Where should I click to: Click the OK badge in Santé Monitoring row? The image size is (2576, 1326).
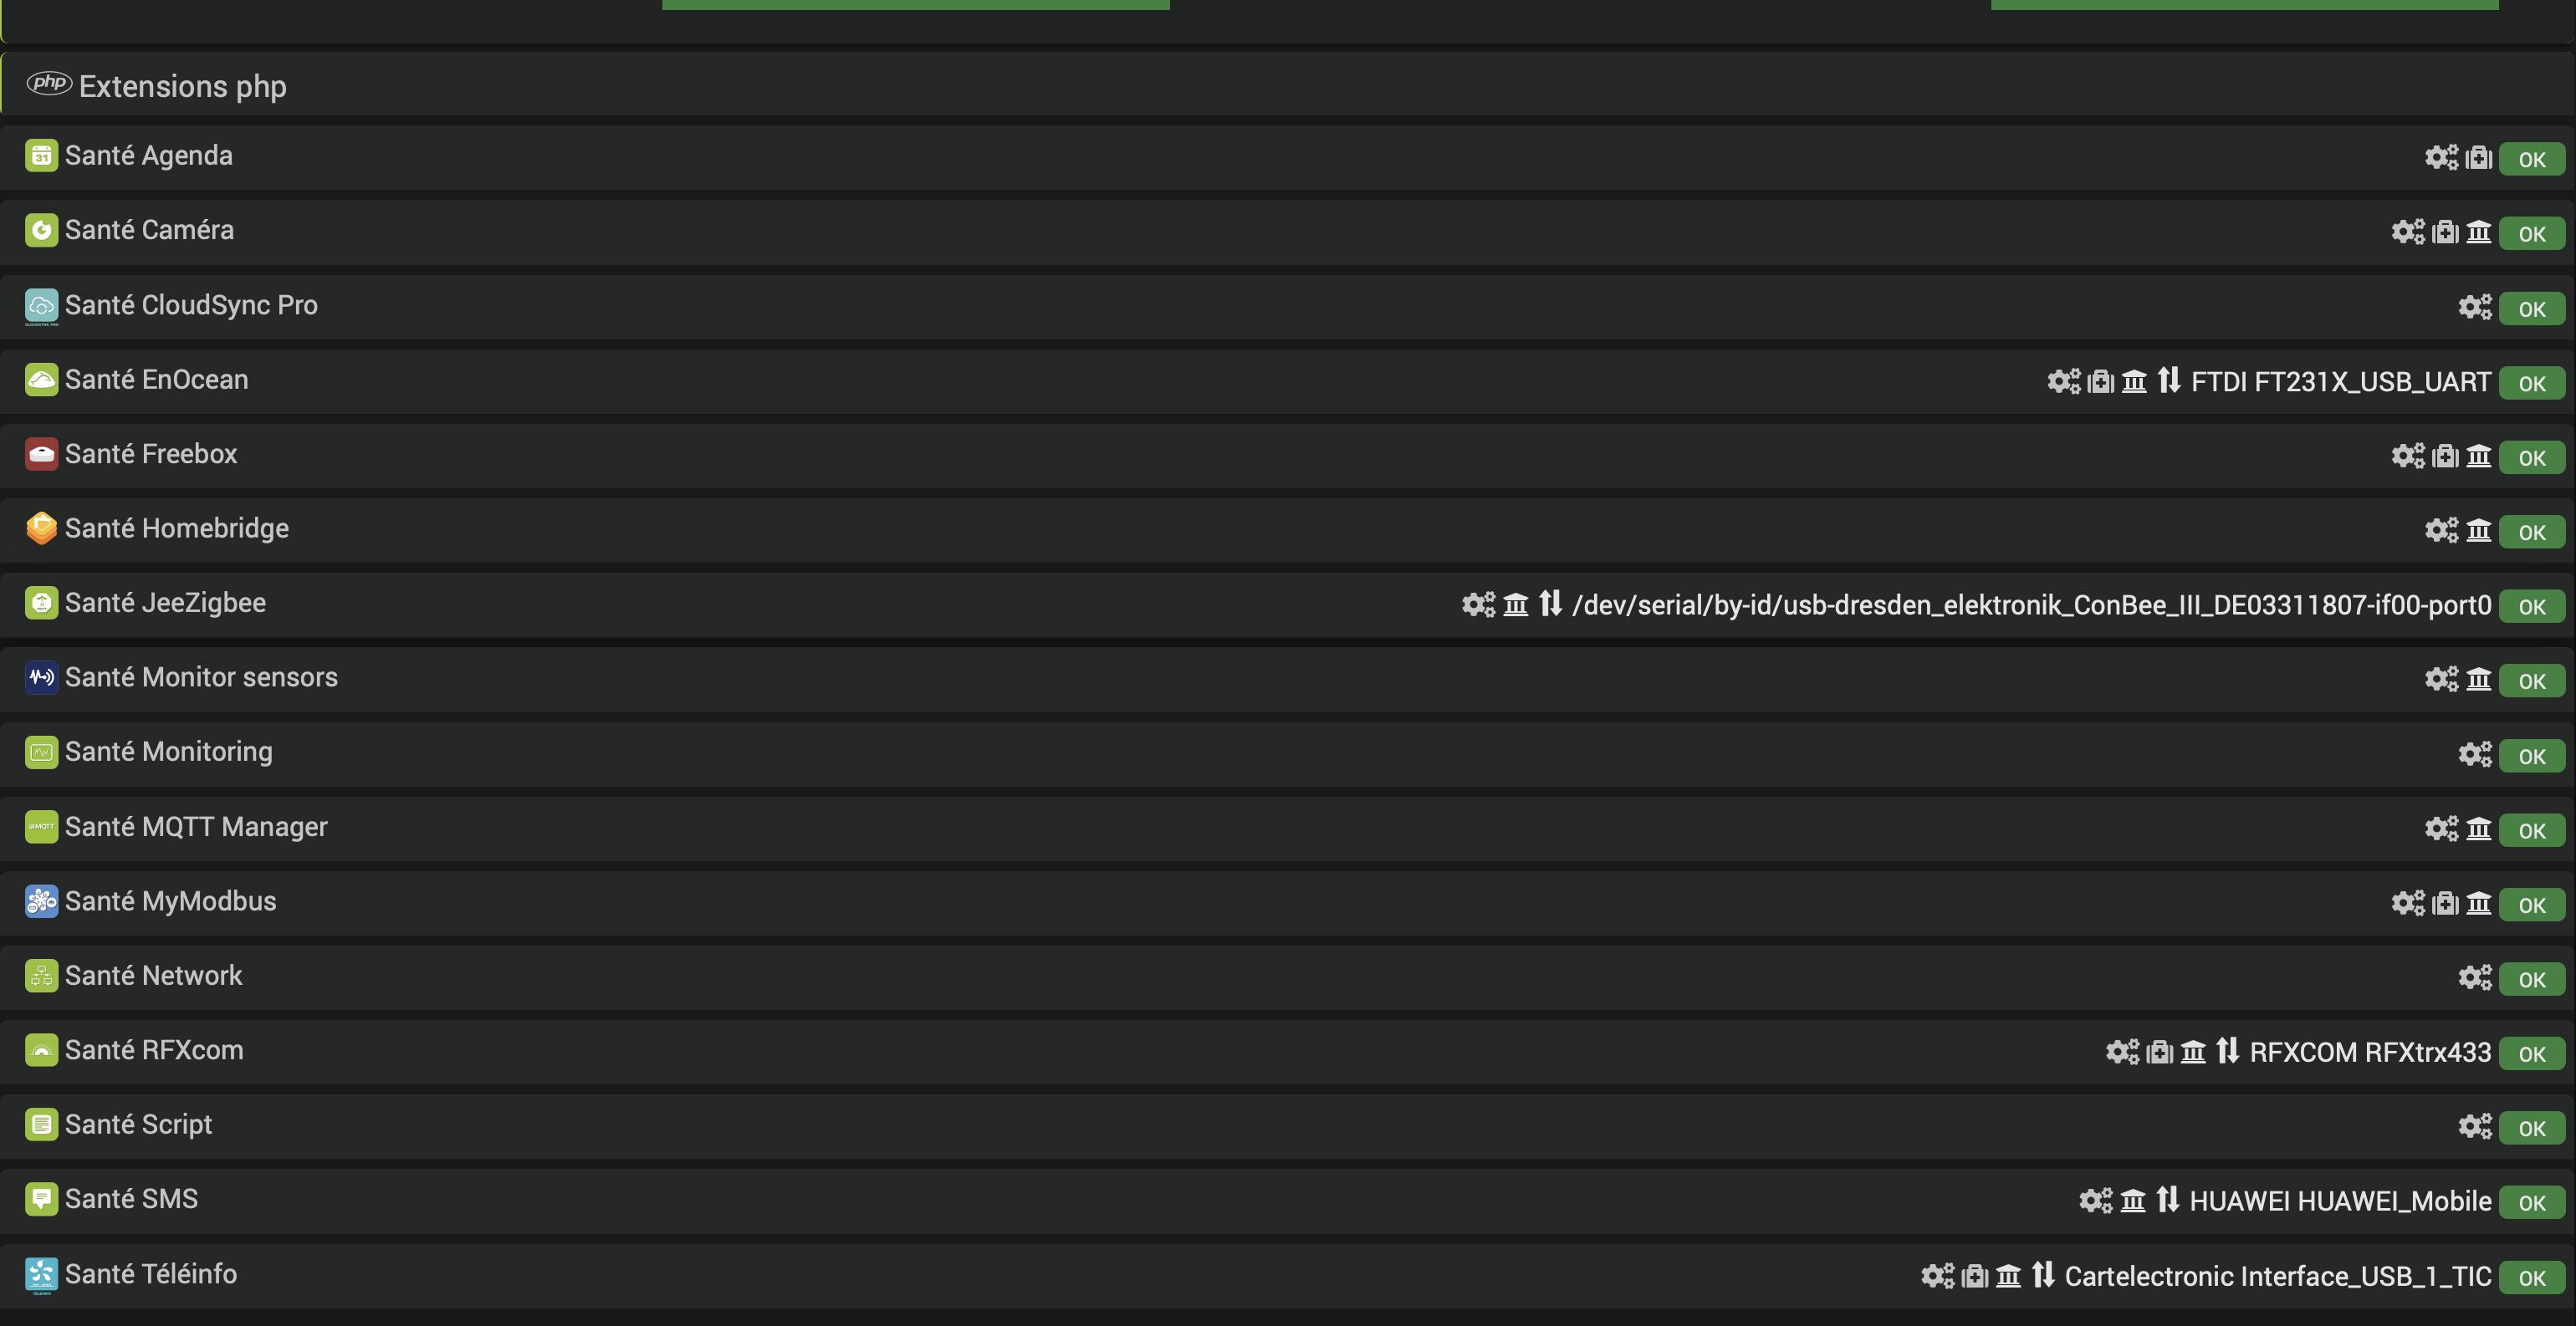point(2531,756)
